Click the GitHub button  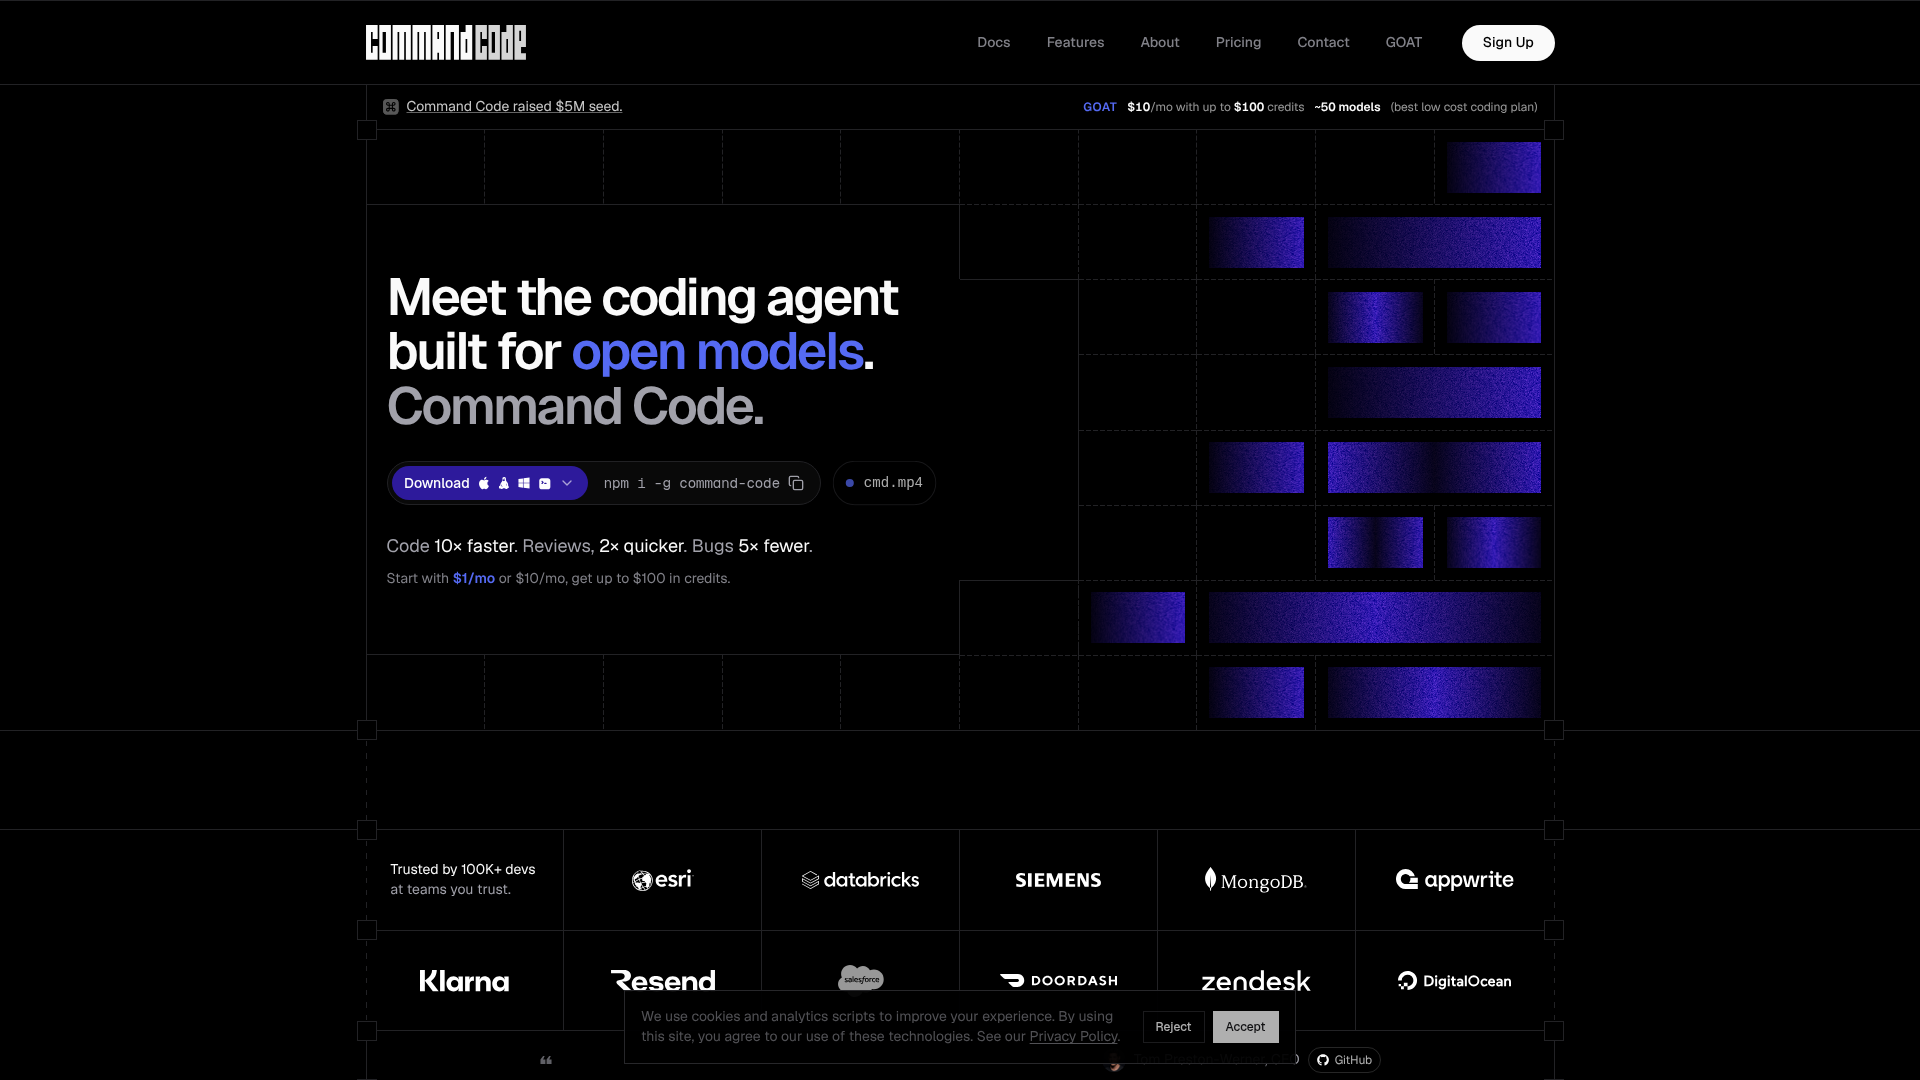click(x=1344, y=1060)
